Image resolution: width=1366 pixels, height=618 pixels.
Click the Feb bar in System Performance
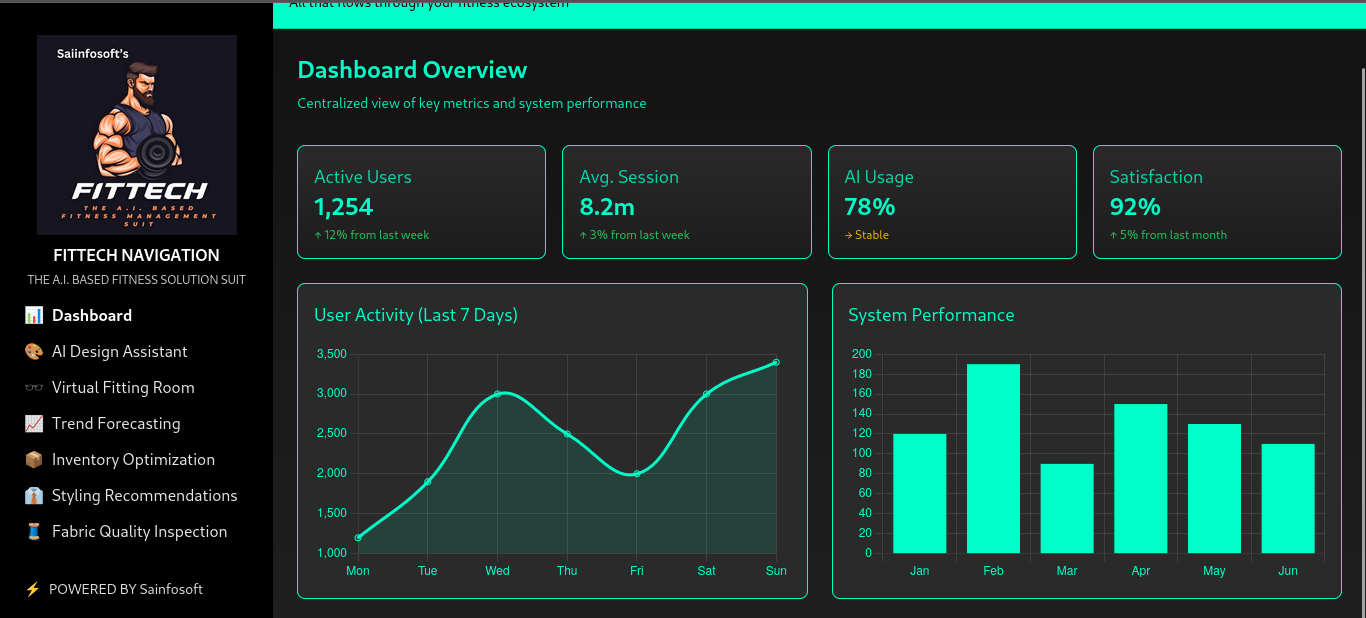[x=993, y=458]
